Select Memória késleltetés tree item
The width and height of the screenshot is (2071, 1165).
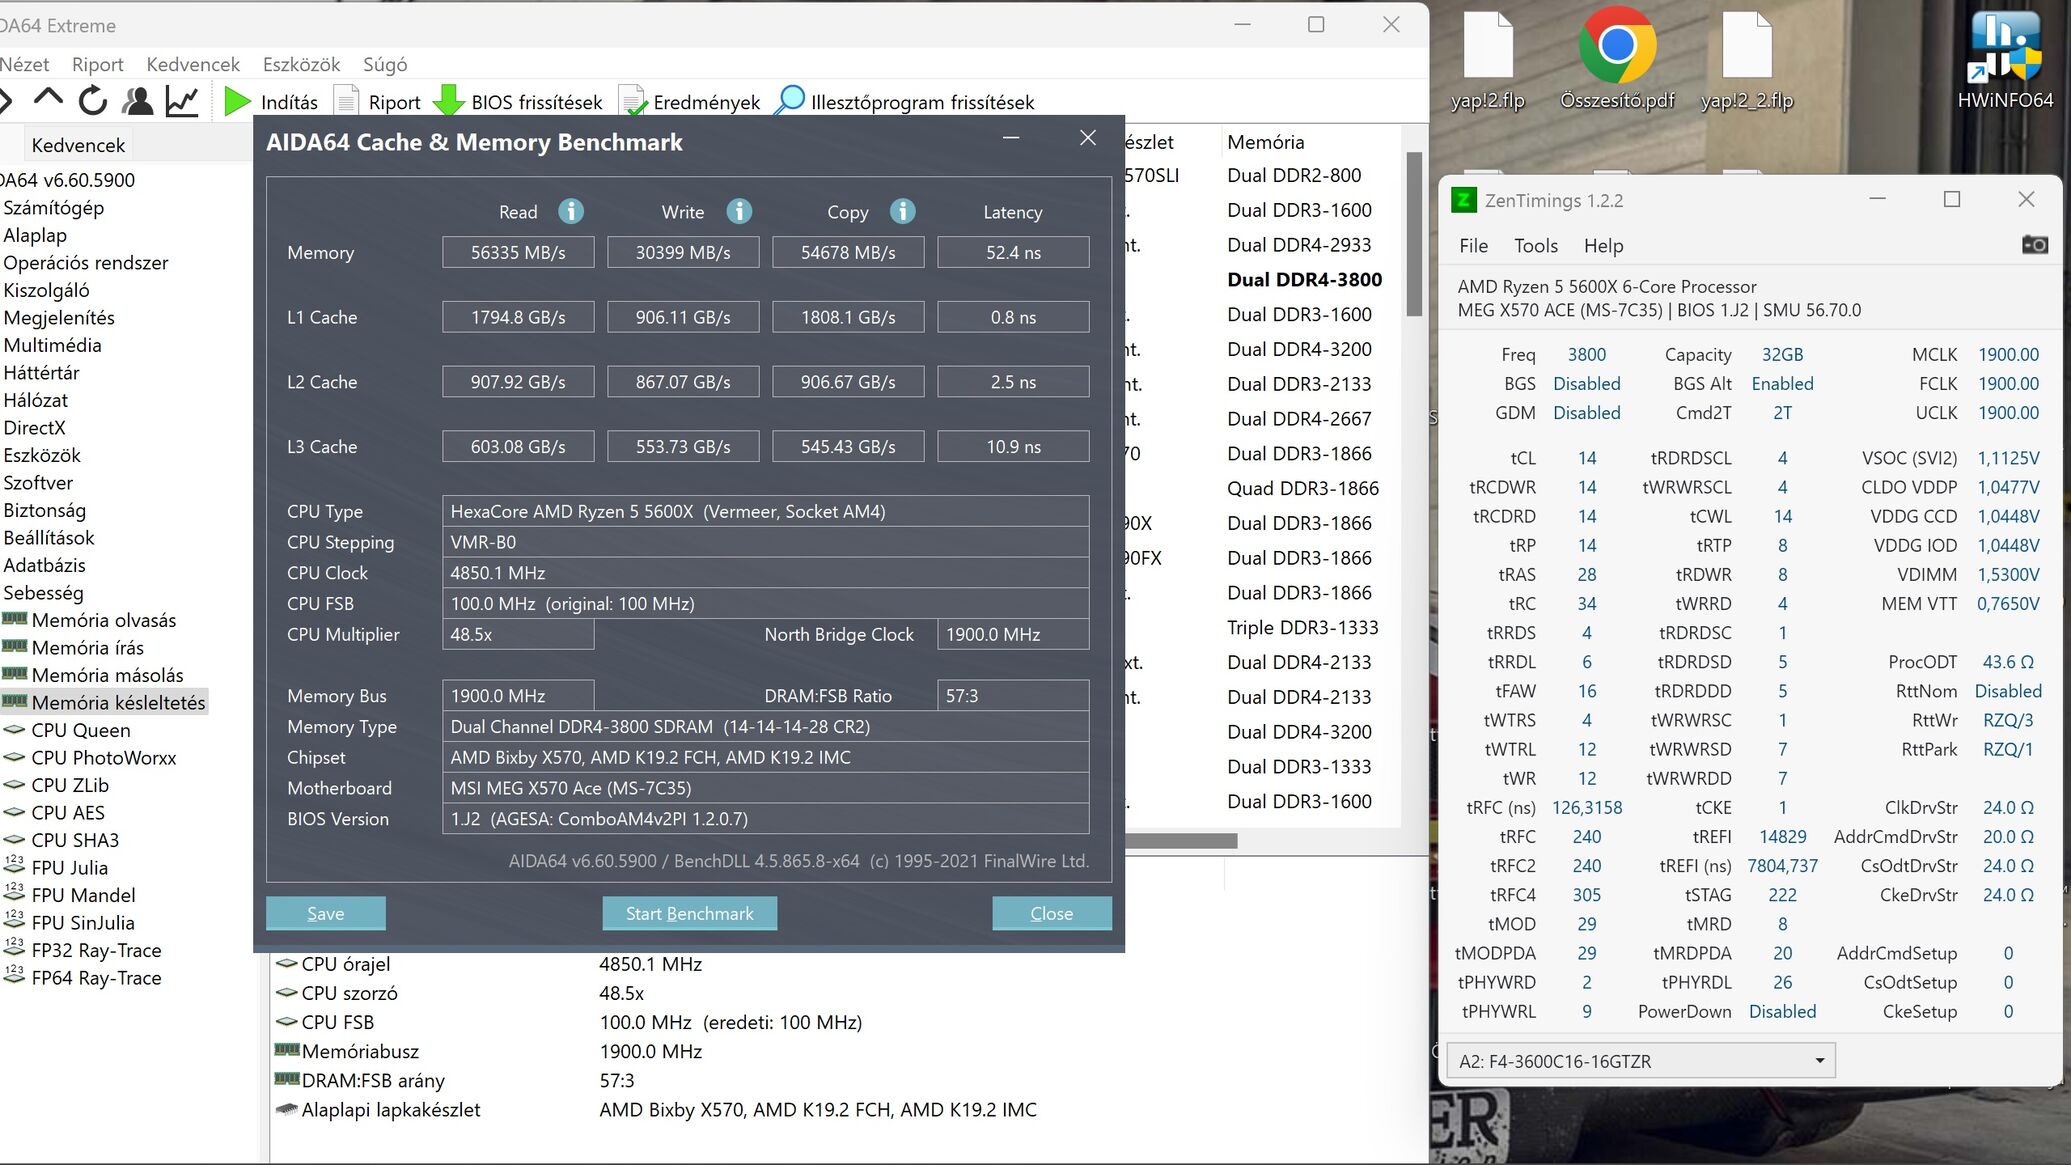tap(118, 703)
